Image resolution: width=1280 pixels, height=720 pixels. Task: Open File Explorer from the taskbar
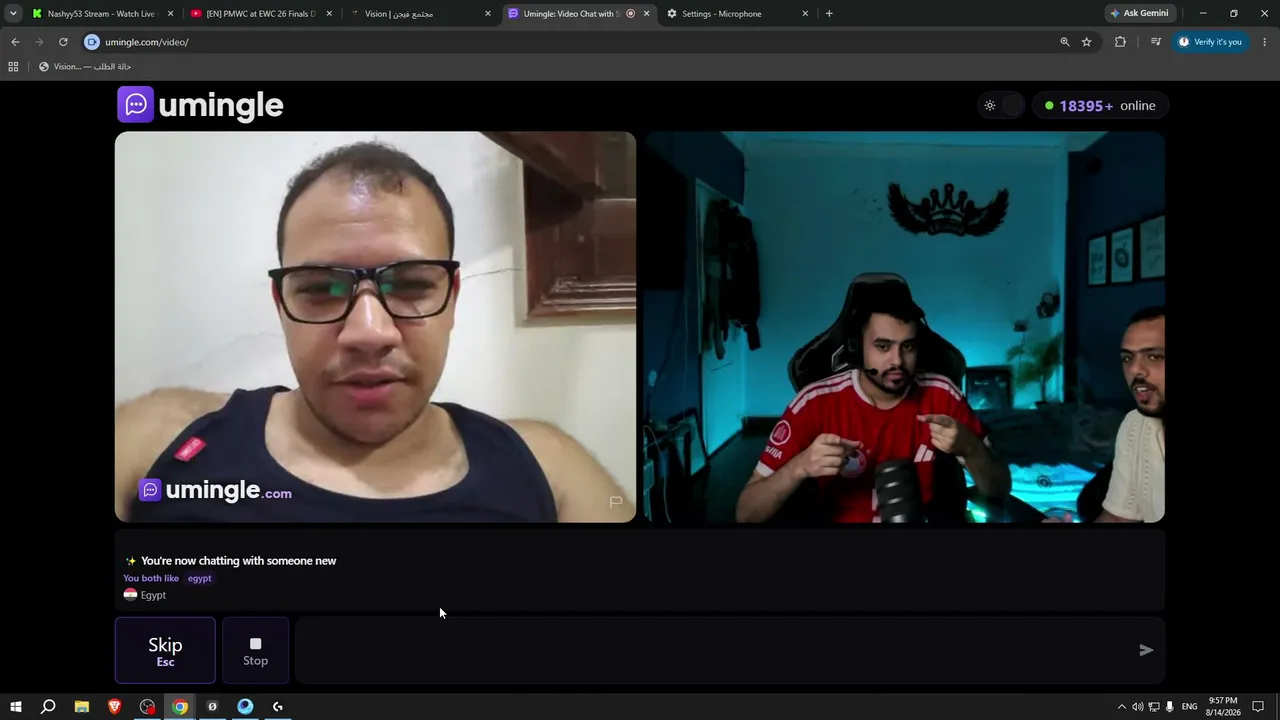82,707
